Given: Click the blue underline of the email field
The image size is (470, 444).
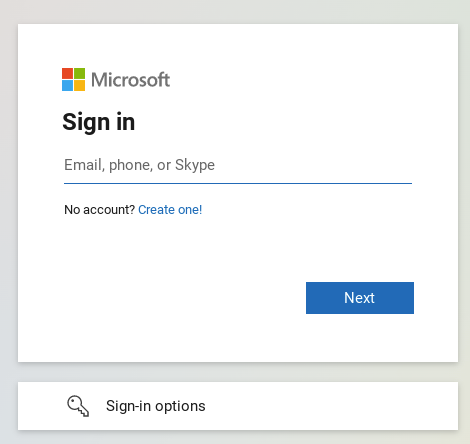Looking at the screenshot, I should point(238,183).
